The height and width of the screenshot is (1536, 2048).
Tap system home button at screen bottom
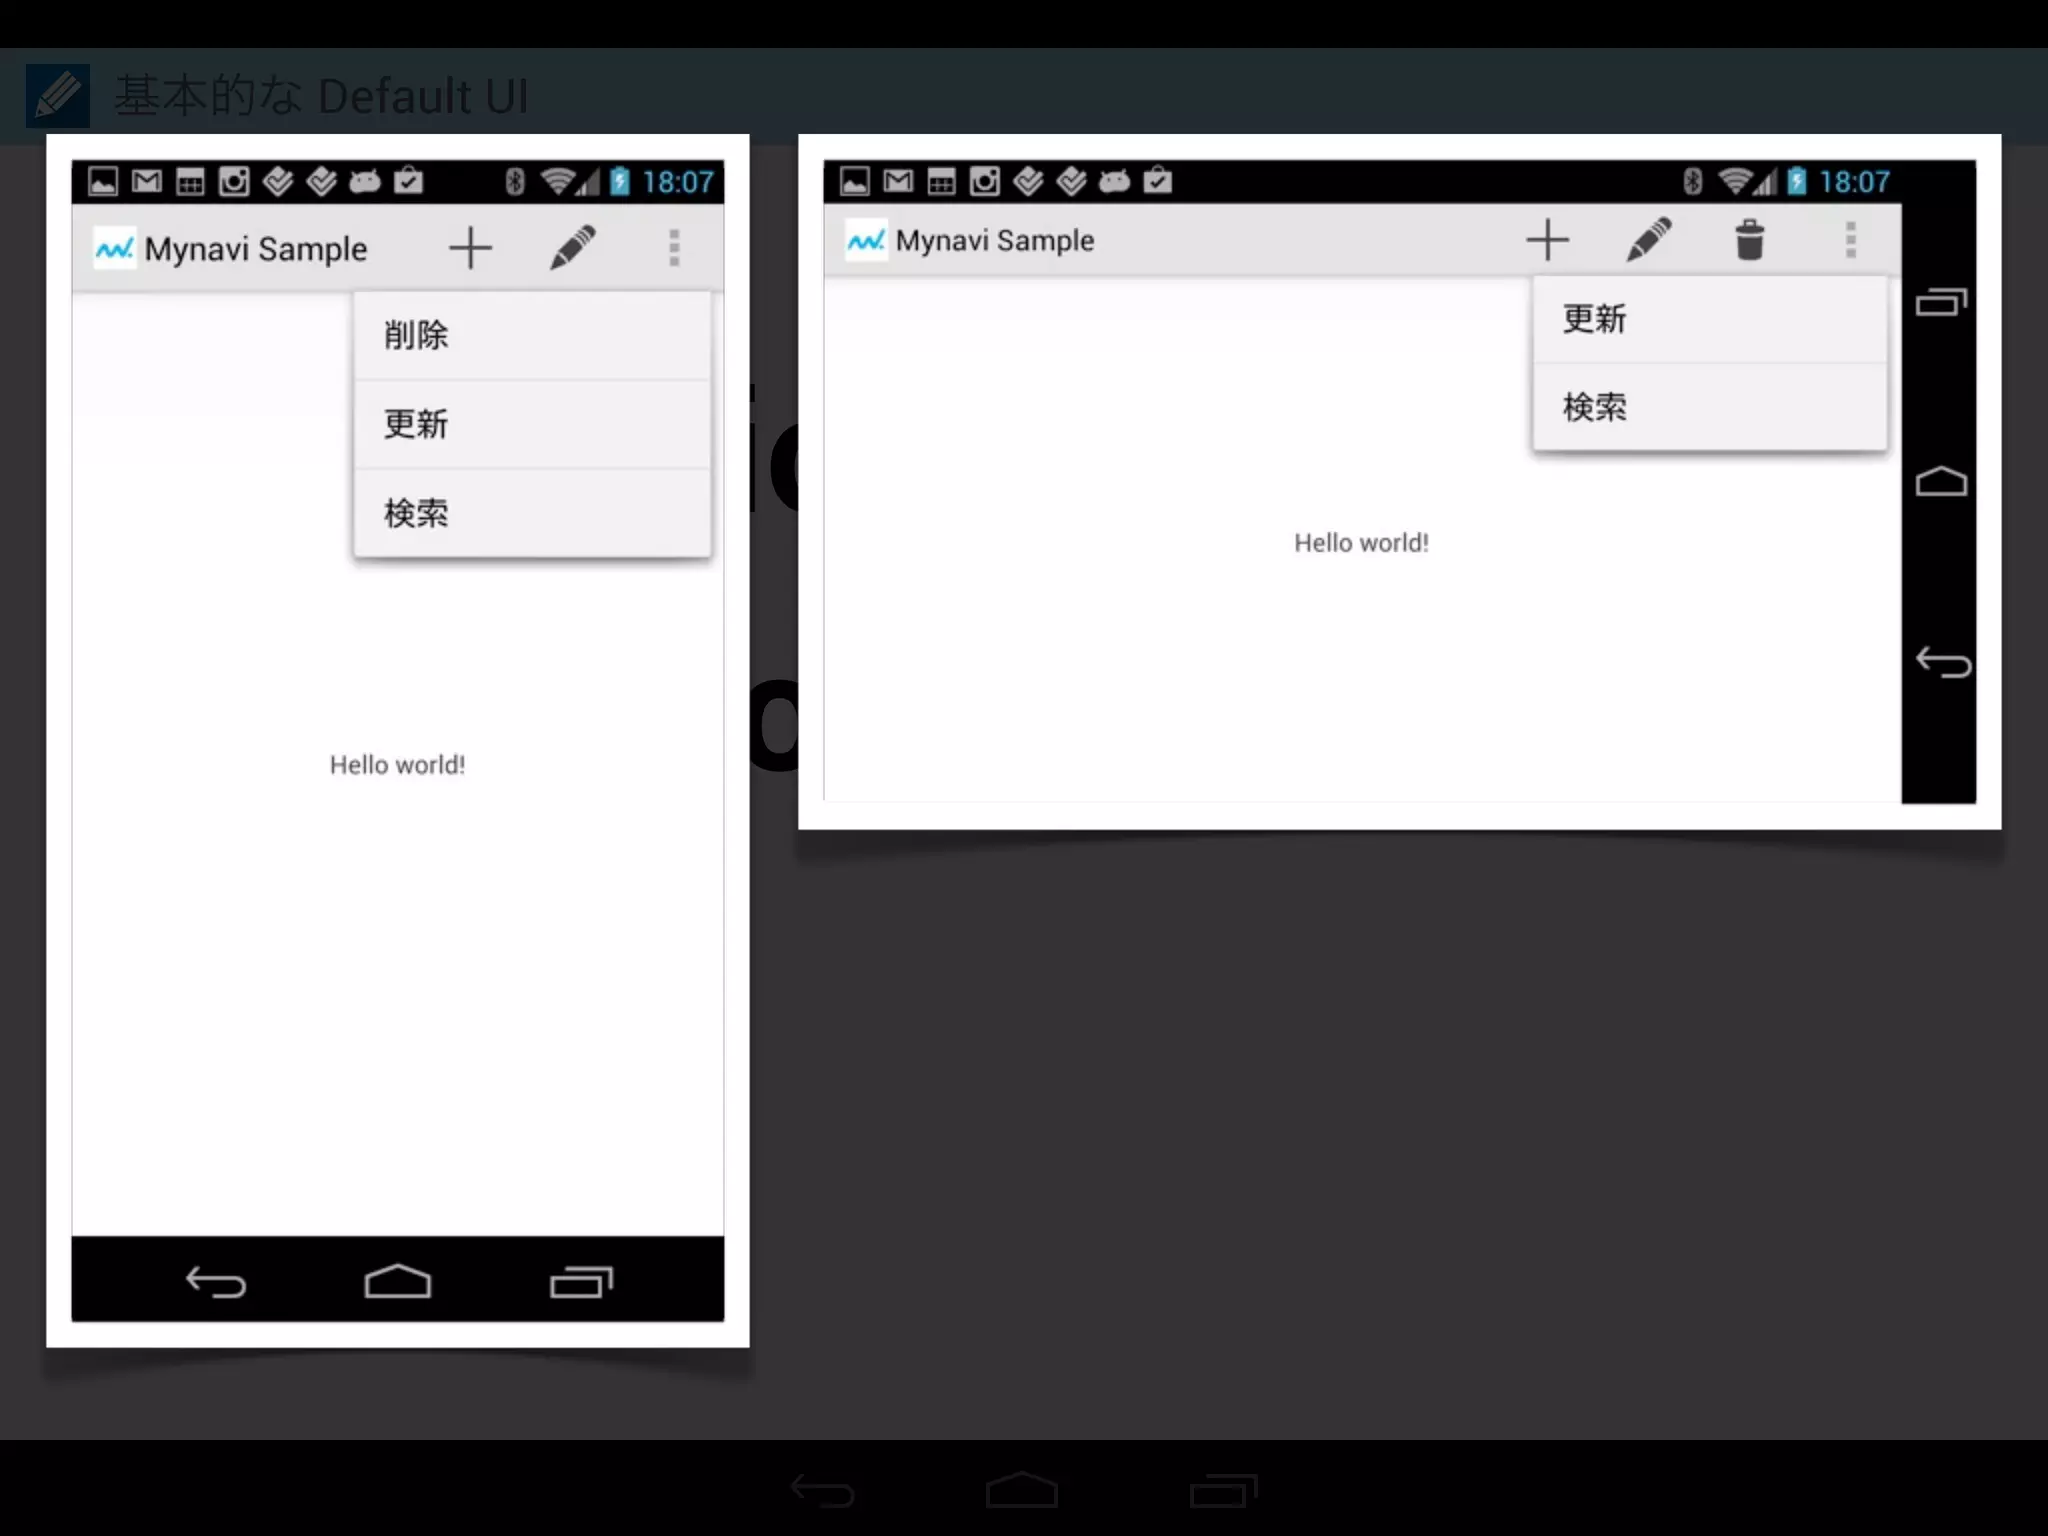[1022, 1489]
